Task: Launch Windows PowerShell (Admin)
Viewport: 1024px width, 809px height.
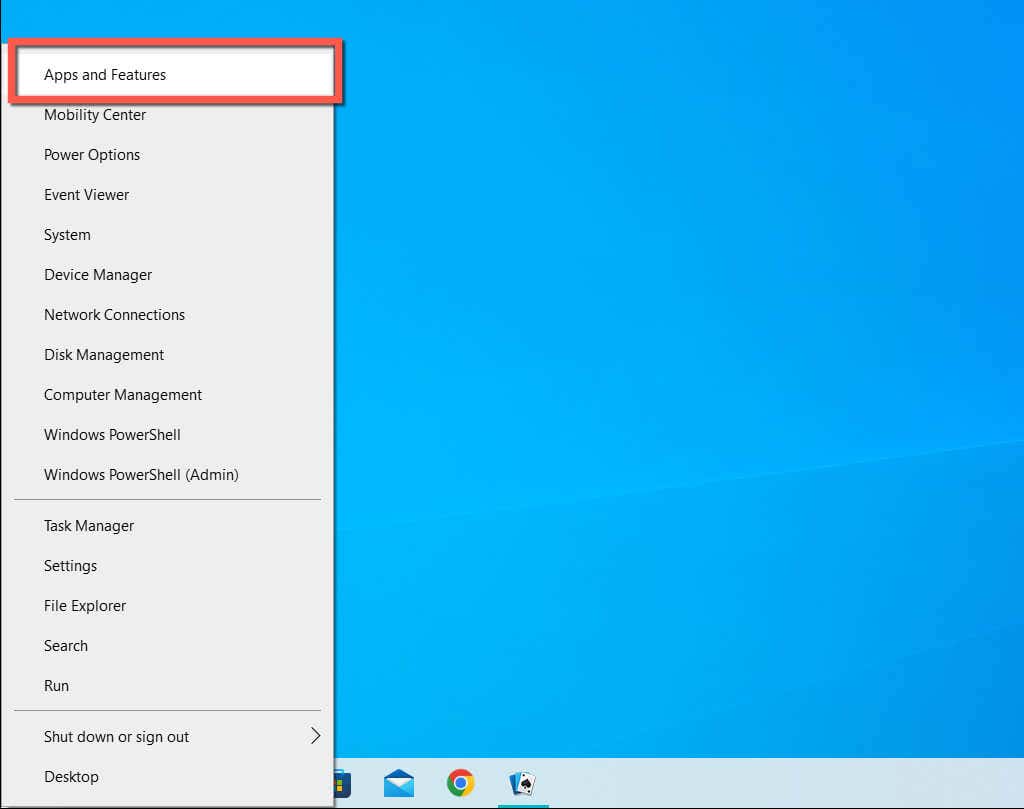Action: point(141,475)
